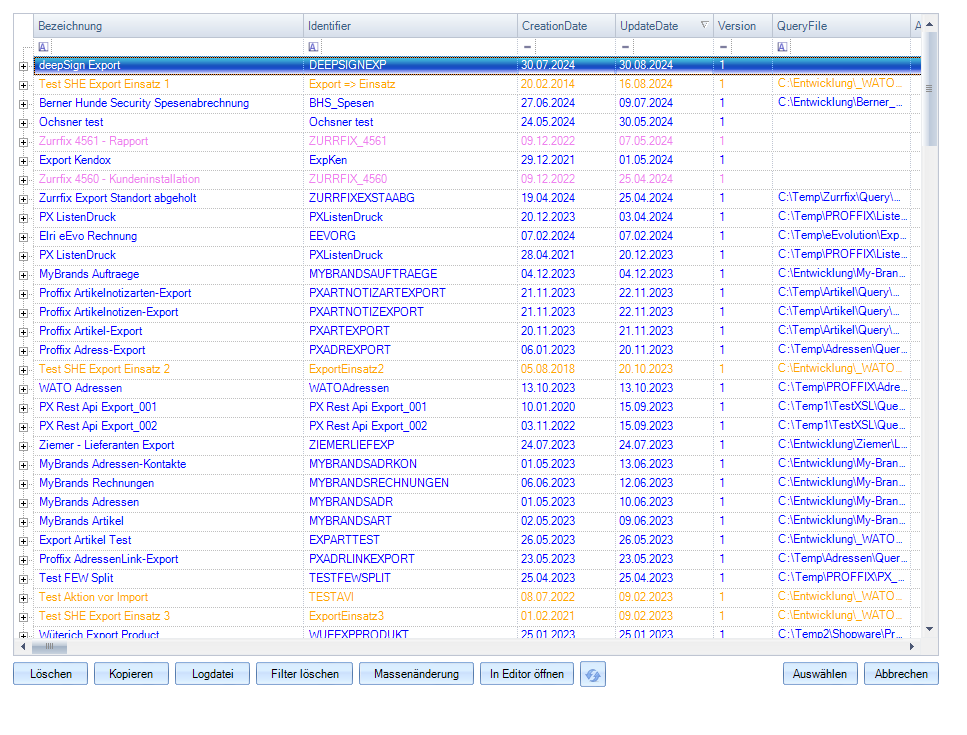The width and height of the screenshot is (967, 735).
Task: Click the refresh icon beside In Editor öffnen
Action: [593, 675]
